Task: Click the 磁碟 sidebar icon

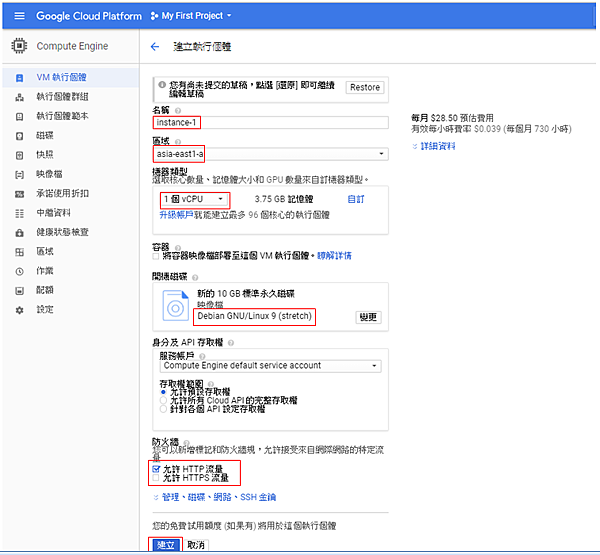Action: tap(19, 136)
